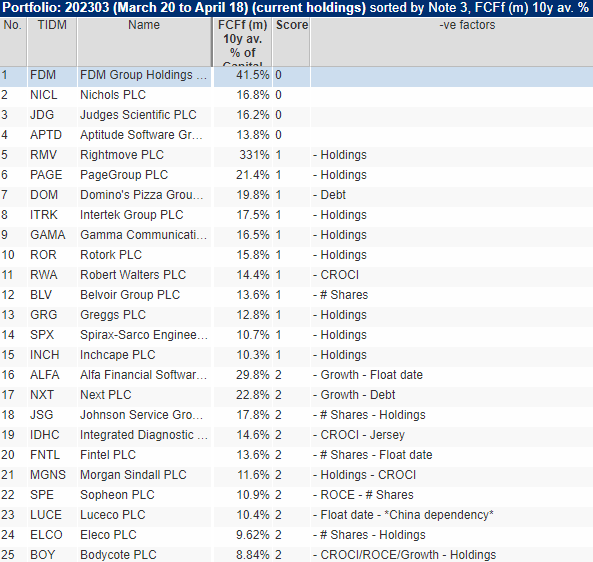Viewport: 593px width, 562px height.
Task: Click the RMV ticker cell
Action: pyautogui.click(x=52, y=155)
